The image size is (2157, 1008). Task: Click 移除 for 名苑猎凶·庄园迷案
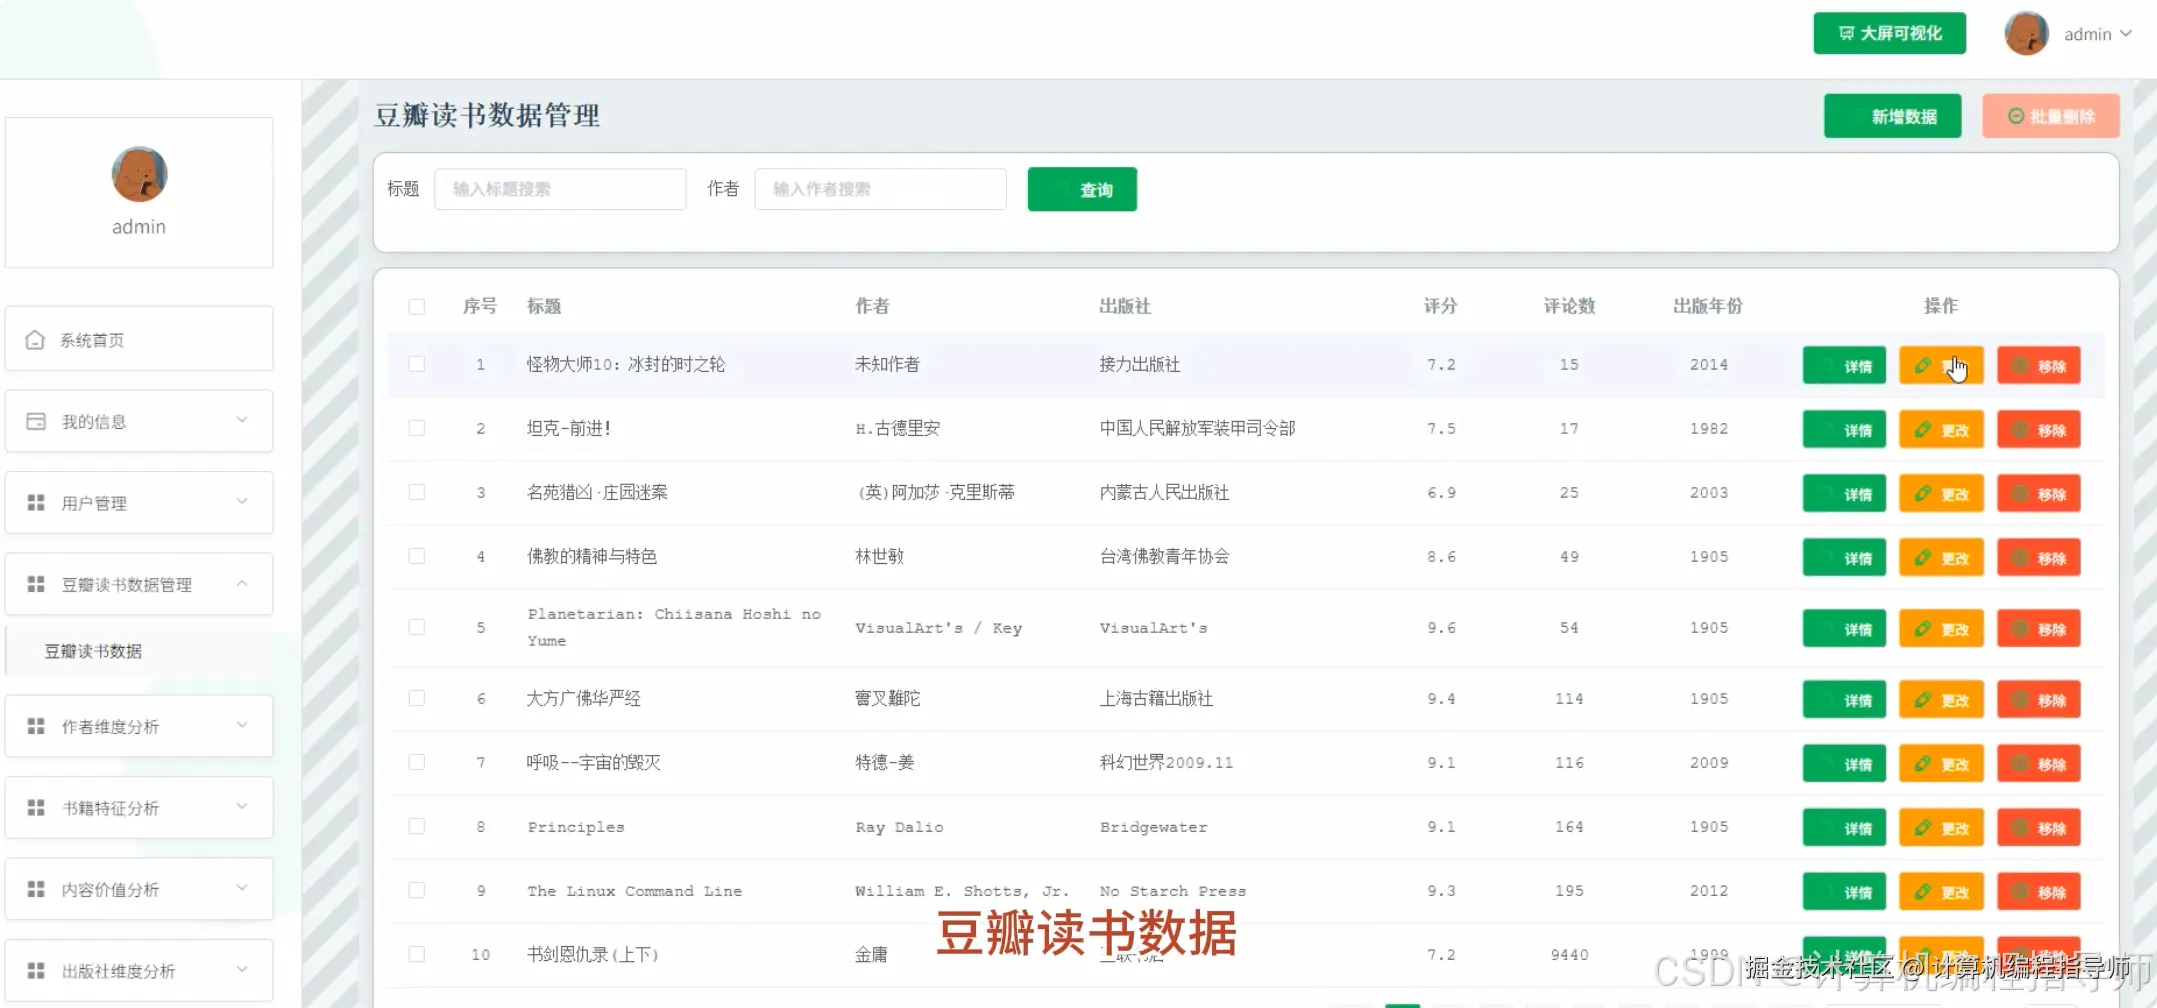2039,493
